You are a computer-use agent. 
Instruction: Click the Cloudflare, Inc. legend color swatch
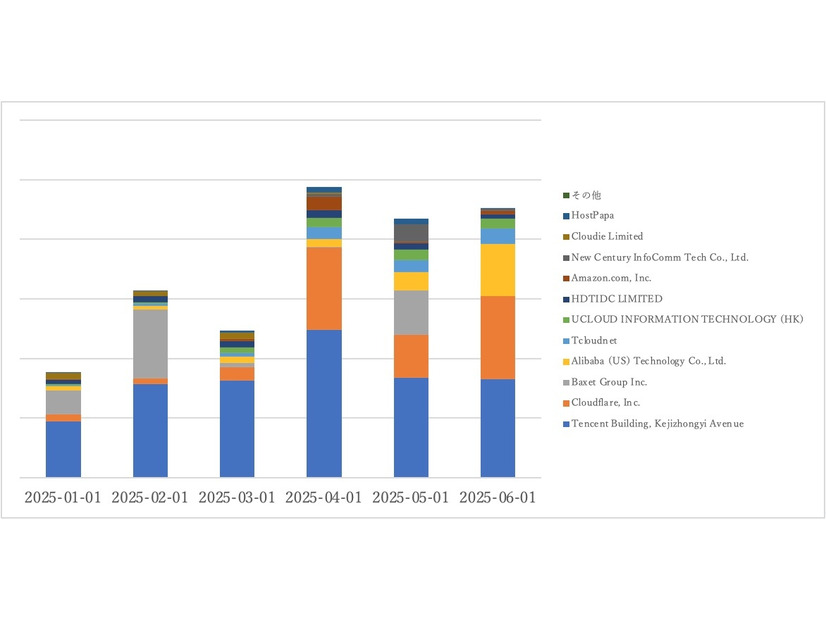coord(566,403)
